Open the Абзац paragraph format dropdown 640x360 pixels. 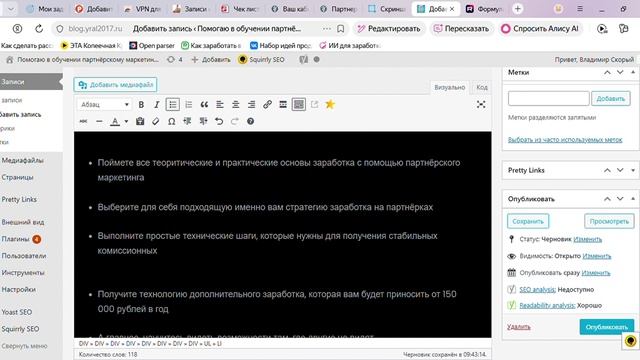point(104,104)
